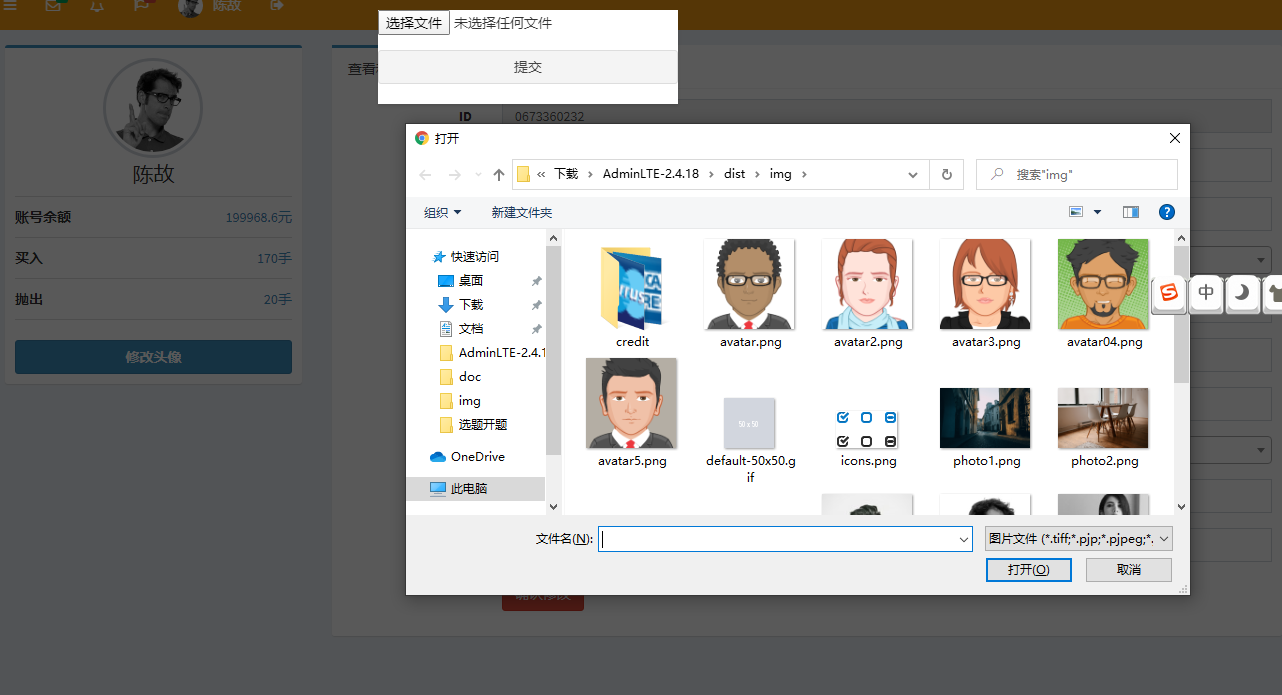Toggle the preview pane icon

click(1131, 212)
